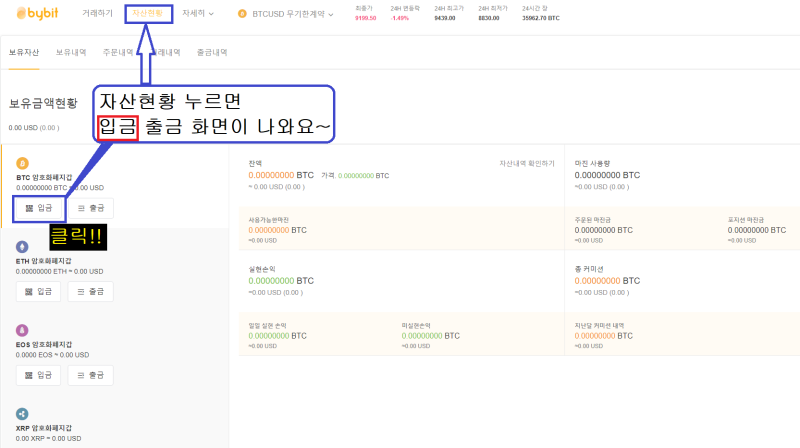The height and width of the screenshot is (448, 800).
Task: Click the BTC wallet 입금 deposit button
Action: tap(39, 208)
